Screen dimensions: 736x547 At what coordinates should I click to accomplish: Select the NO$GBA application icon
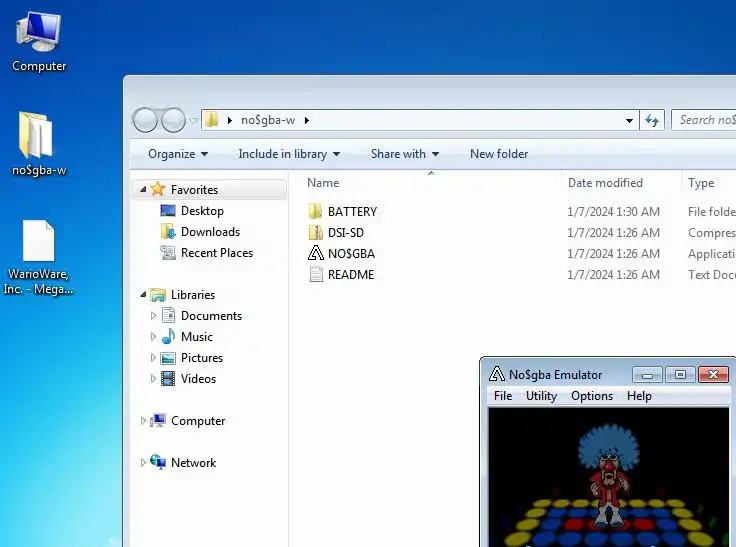(x=315, y=253)
